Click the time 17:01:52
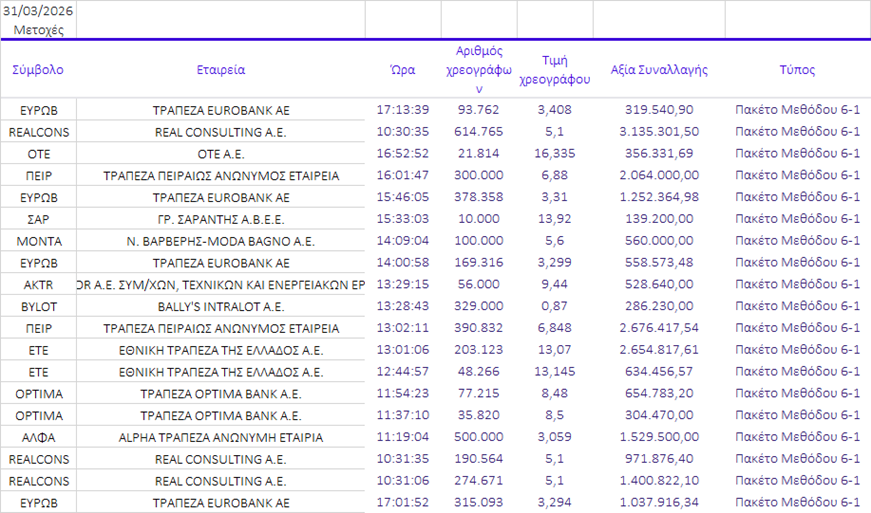Screen dimensions: 871x513 pyautogui.click(x=403, y=502)
